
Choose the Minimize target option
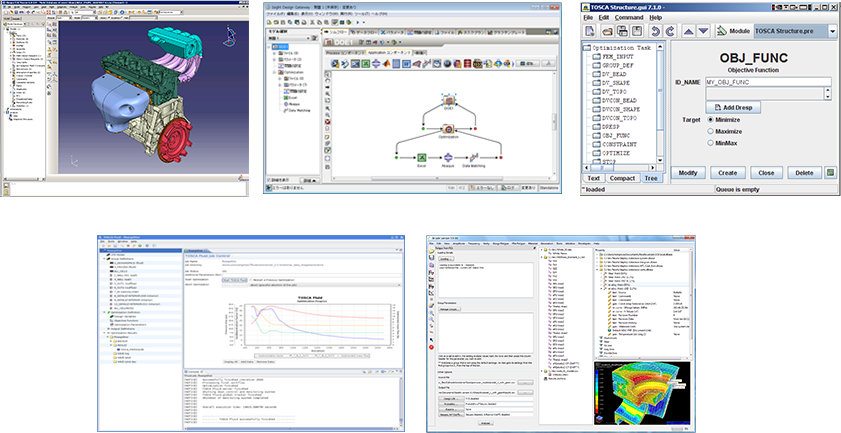tap(711, 120)
